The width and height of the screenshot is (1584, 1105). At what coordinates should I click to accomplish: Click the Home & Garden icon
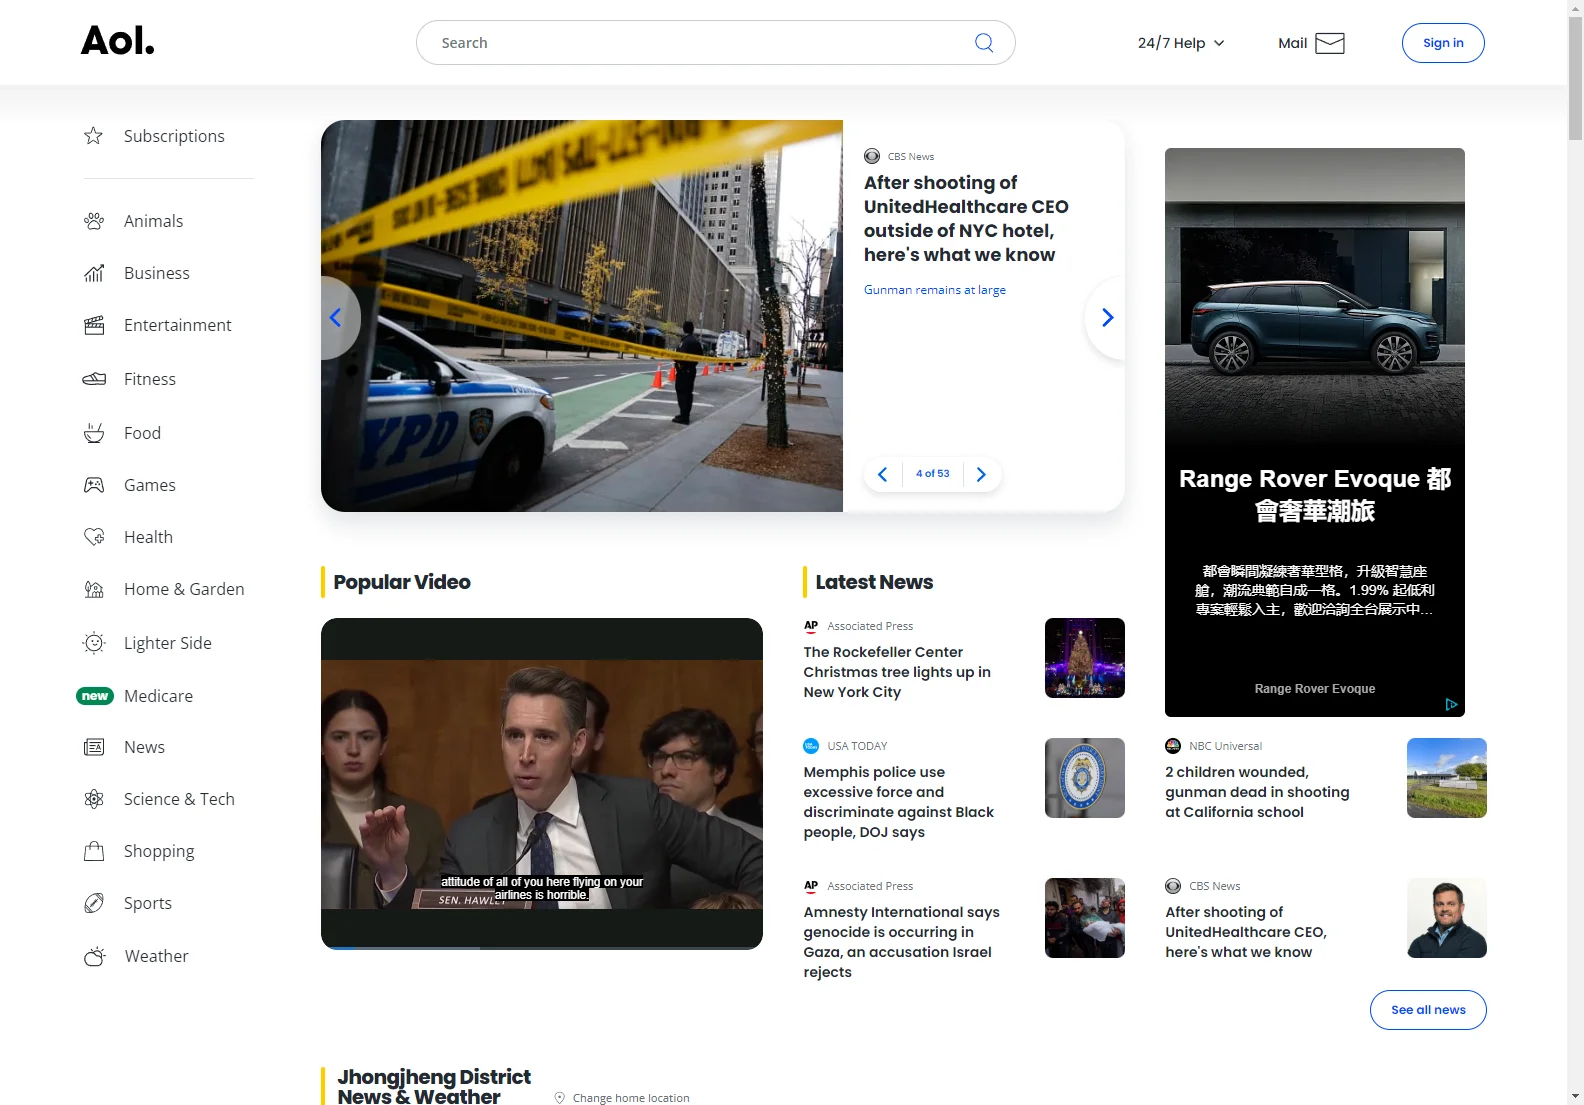click(94, 589)
